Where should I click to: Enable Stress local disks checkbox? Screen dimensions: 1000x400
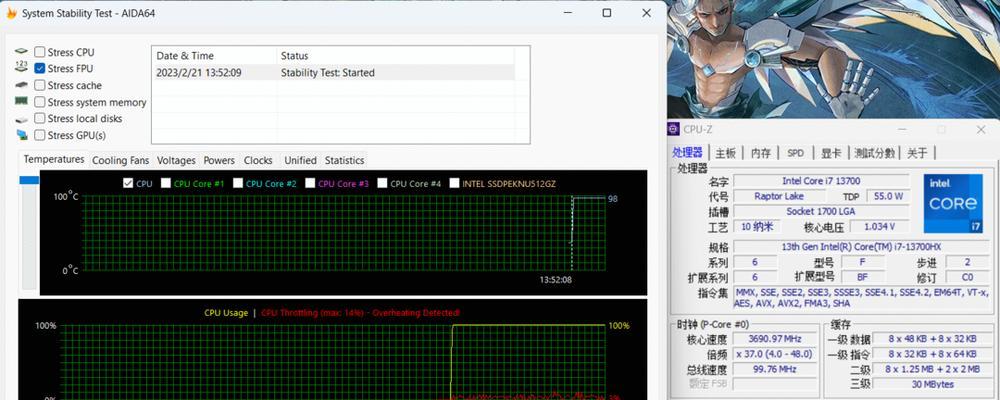coord(40,118)
